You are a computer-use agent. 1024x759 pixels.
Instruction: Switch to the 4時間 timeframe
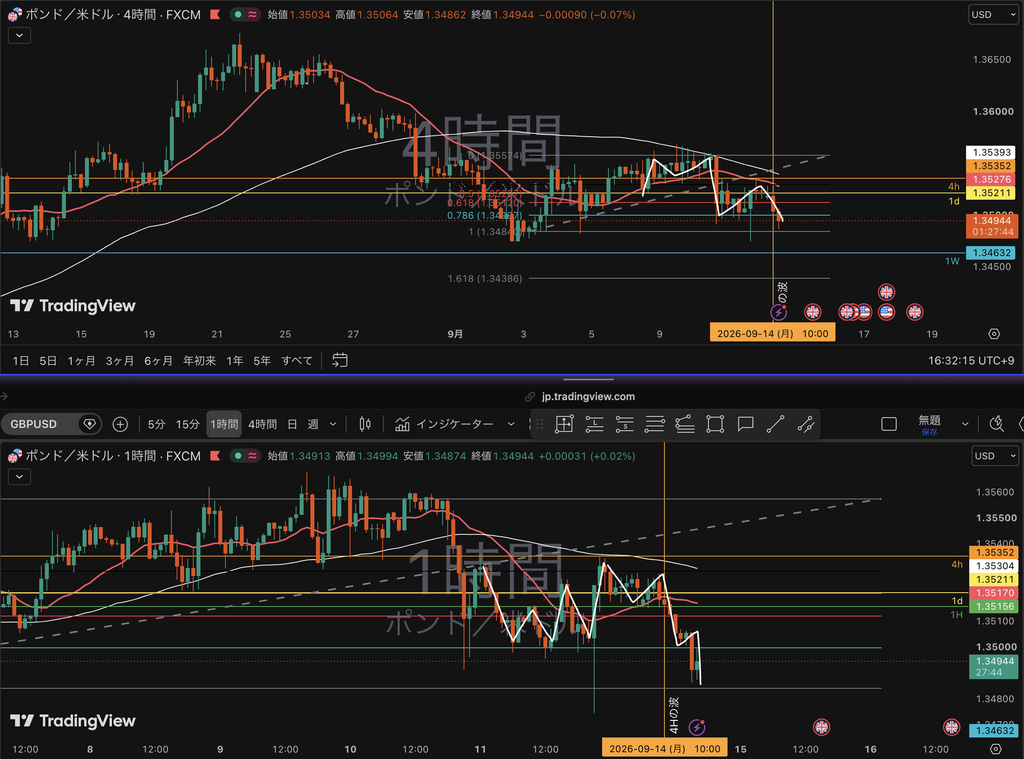(x=263, y=425)
